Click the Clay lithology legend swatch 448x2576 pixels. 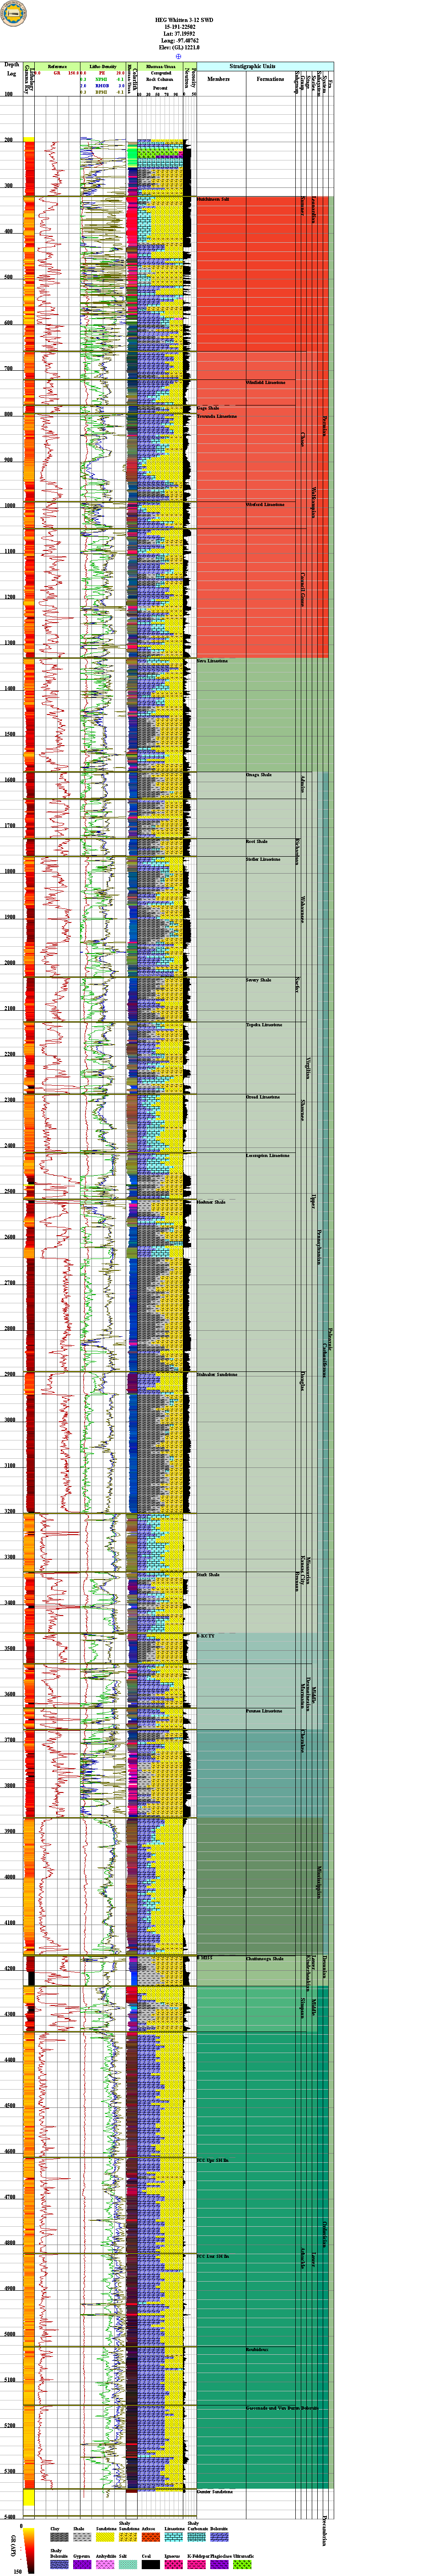[60, 2536]
